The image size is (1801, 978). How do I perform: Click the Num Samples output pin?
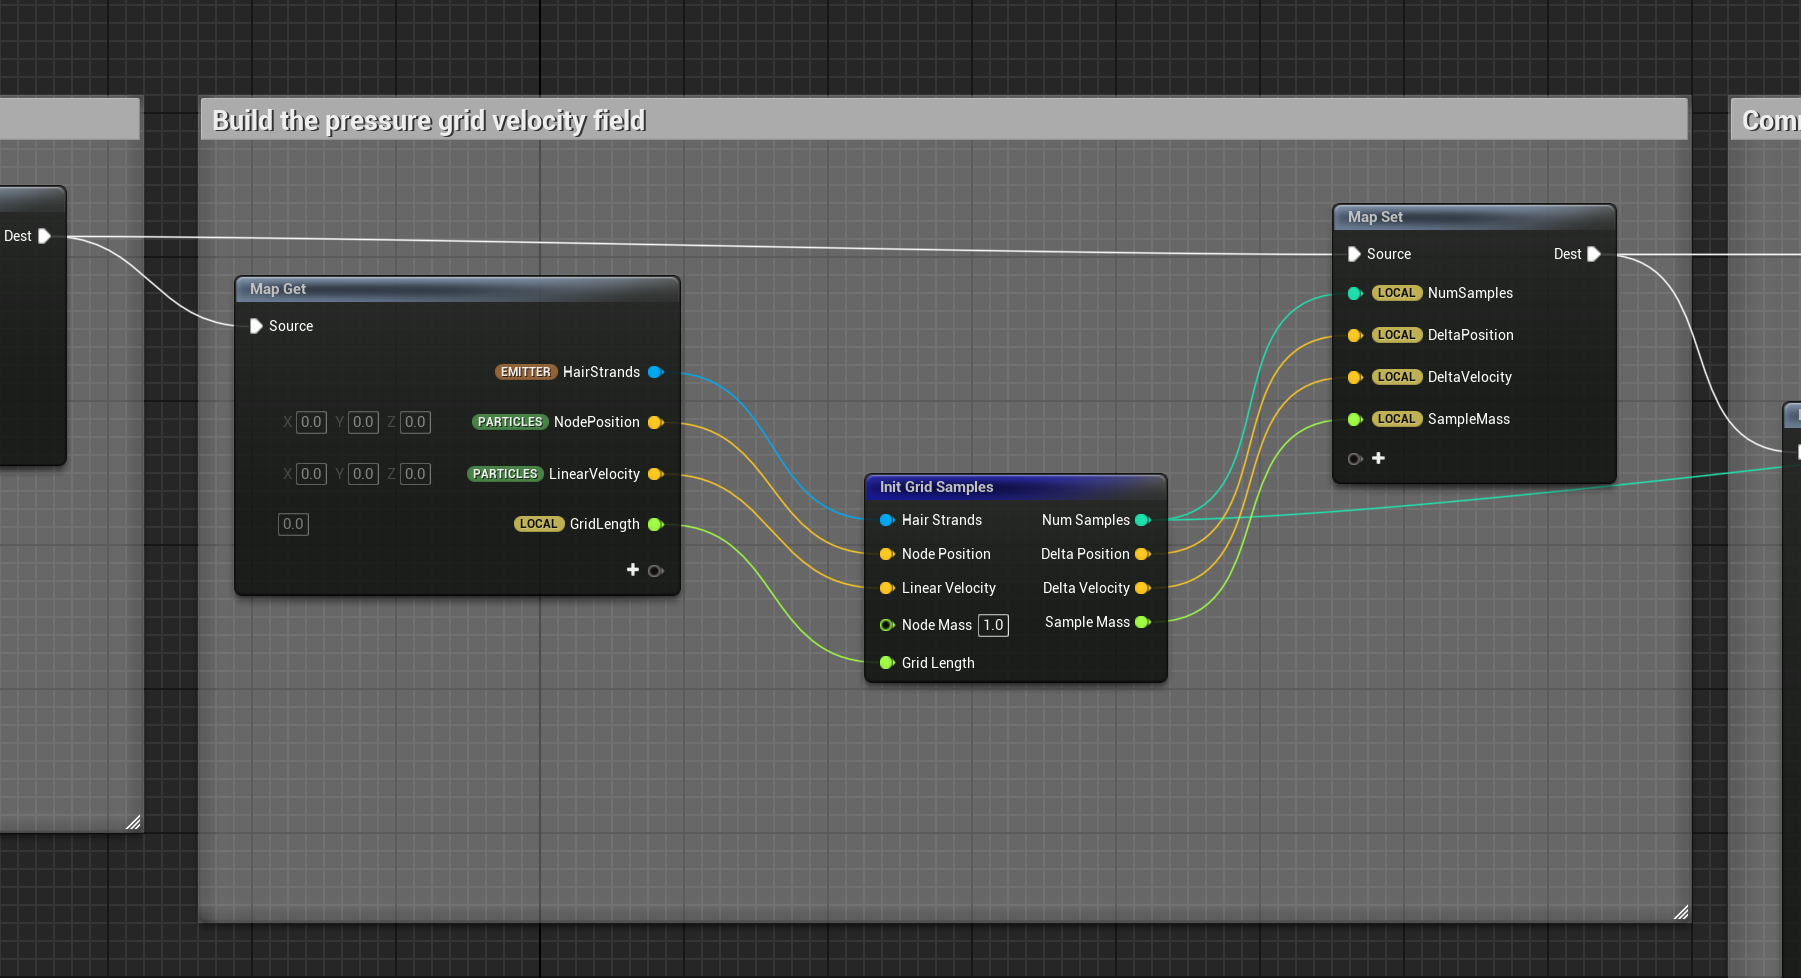1142,520
